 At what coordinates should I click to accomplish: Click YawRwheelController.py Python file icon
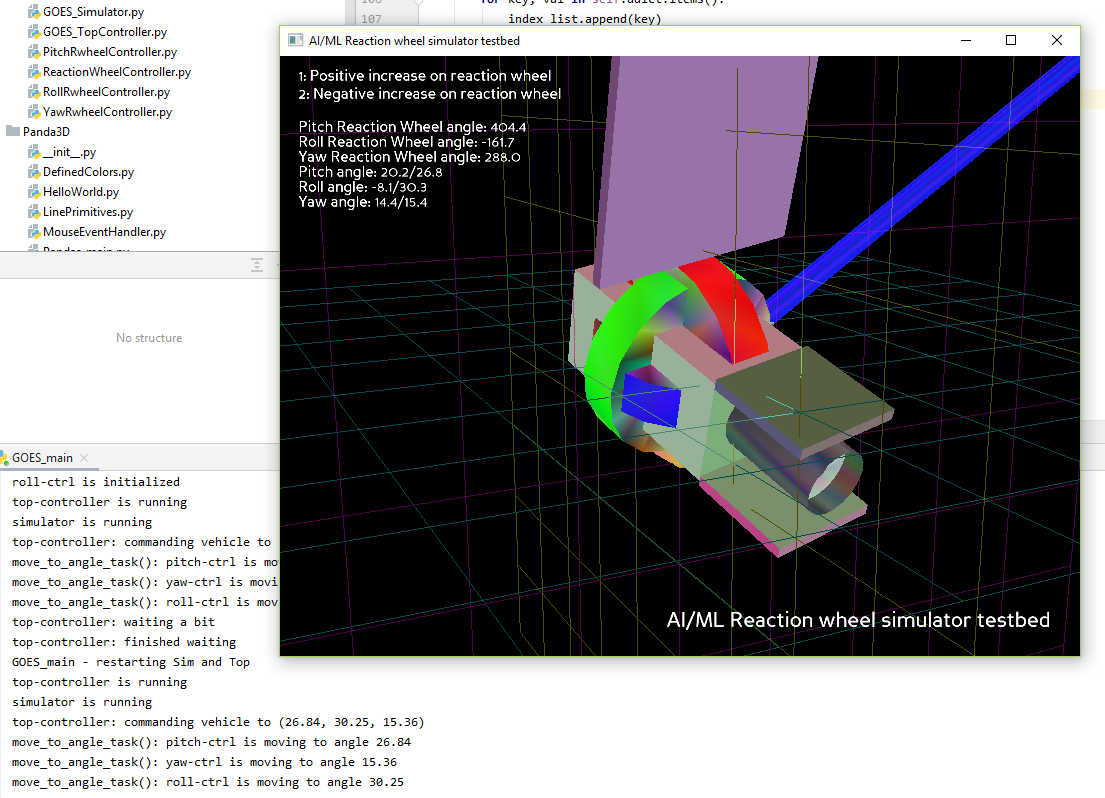point(33,112)
